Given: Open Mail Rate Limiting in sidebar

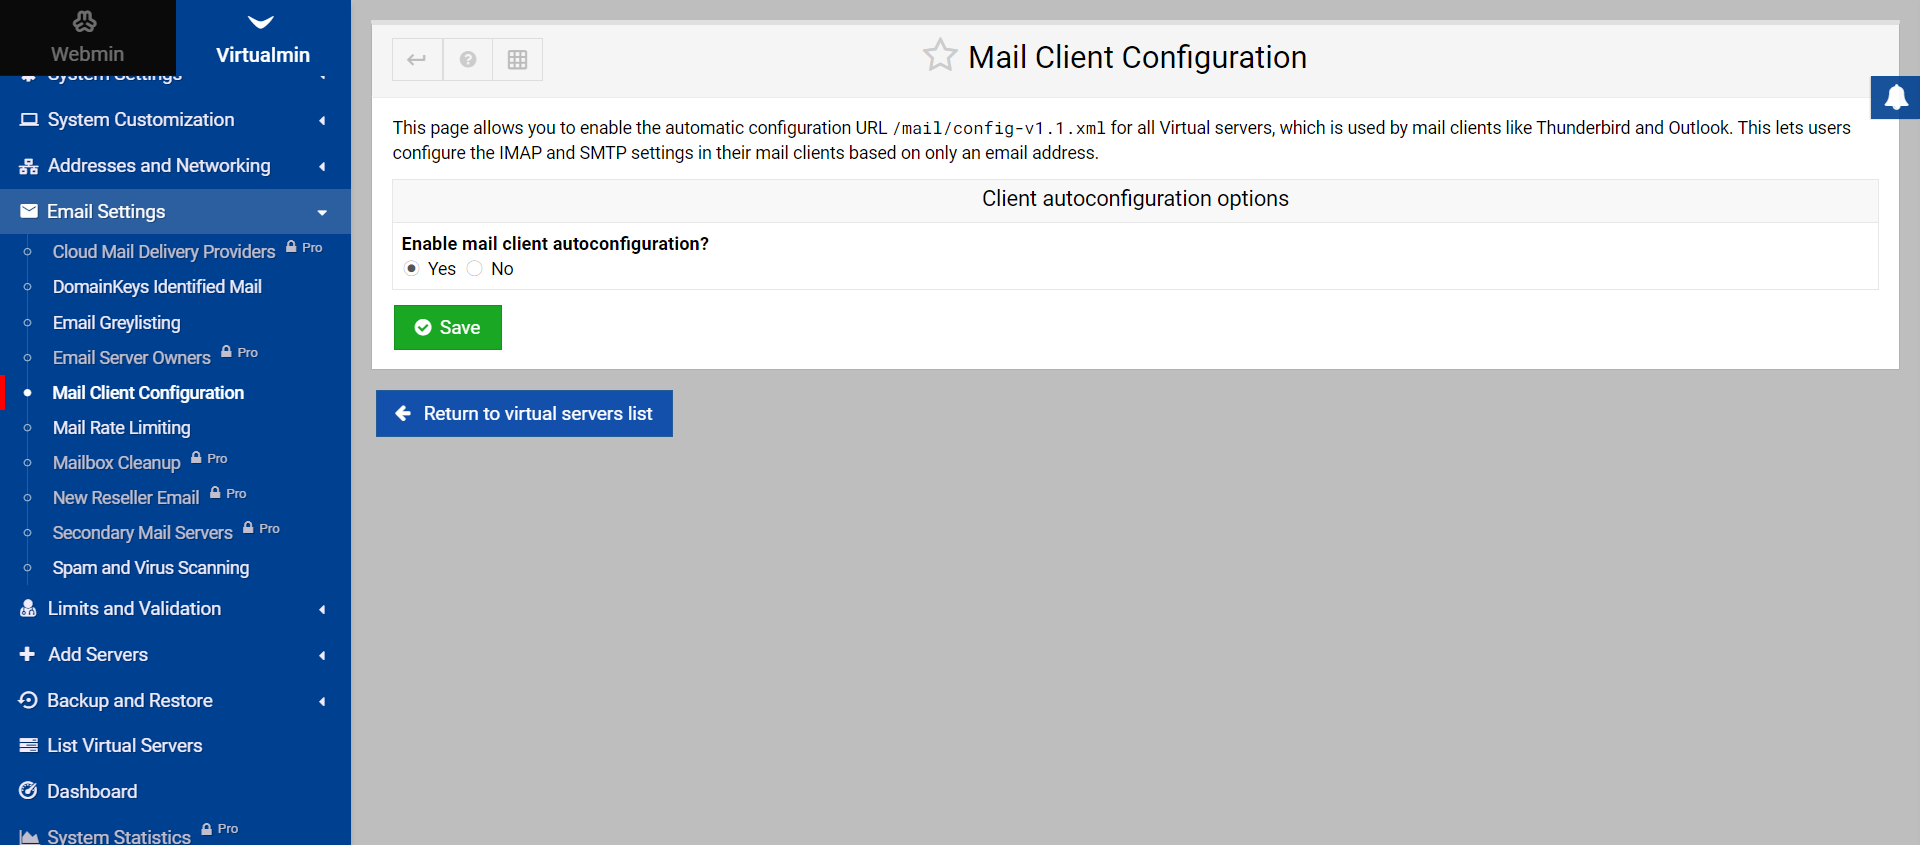Looking at the screenshot, I should 121,428.
